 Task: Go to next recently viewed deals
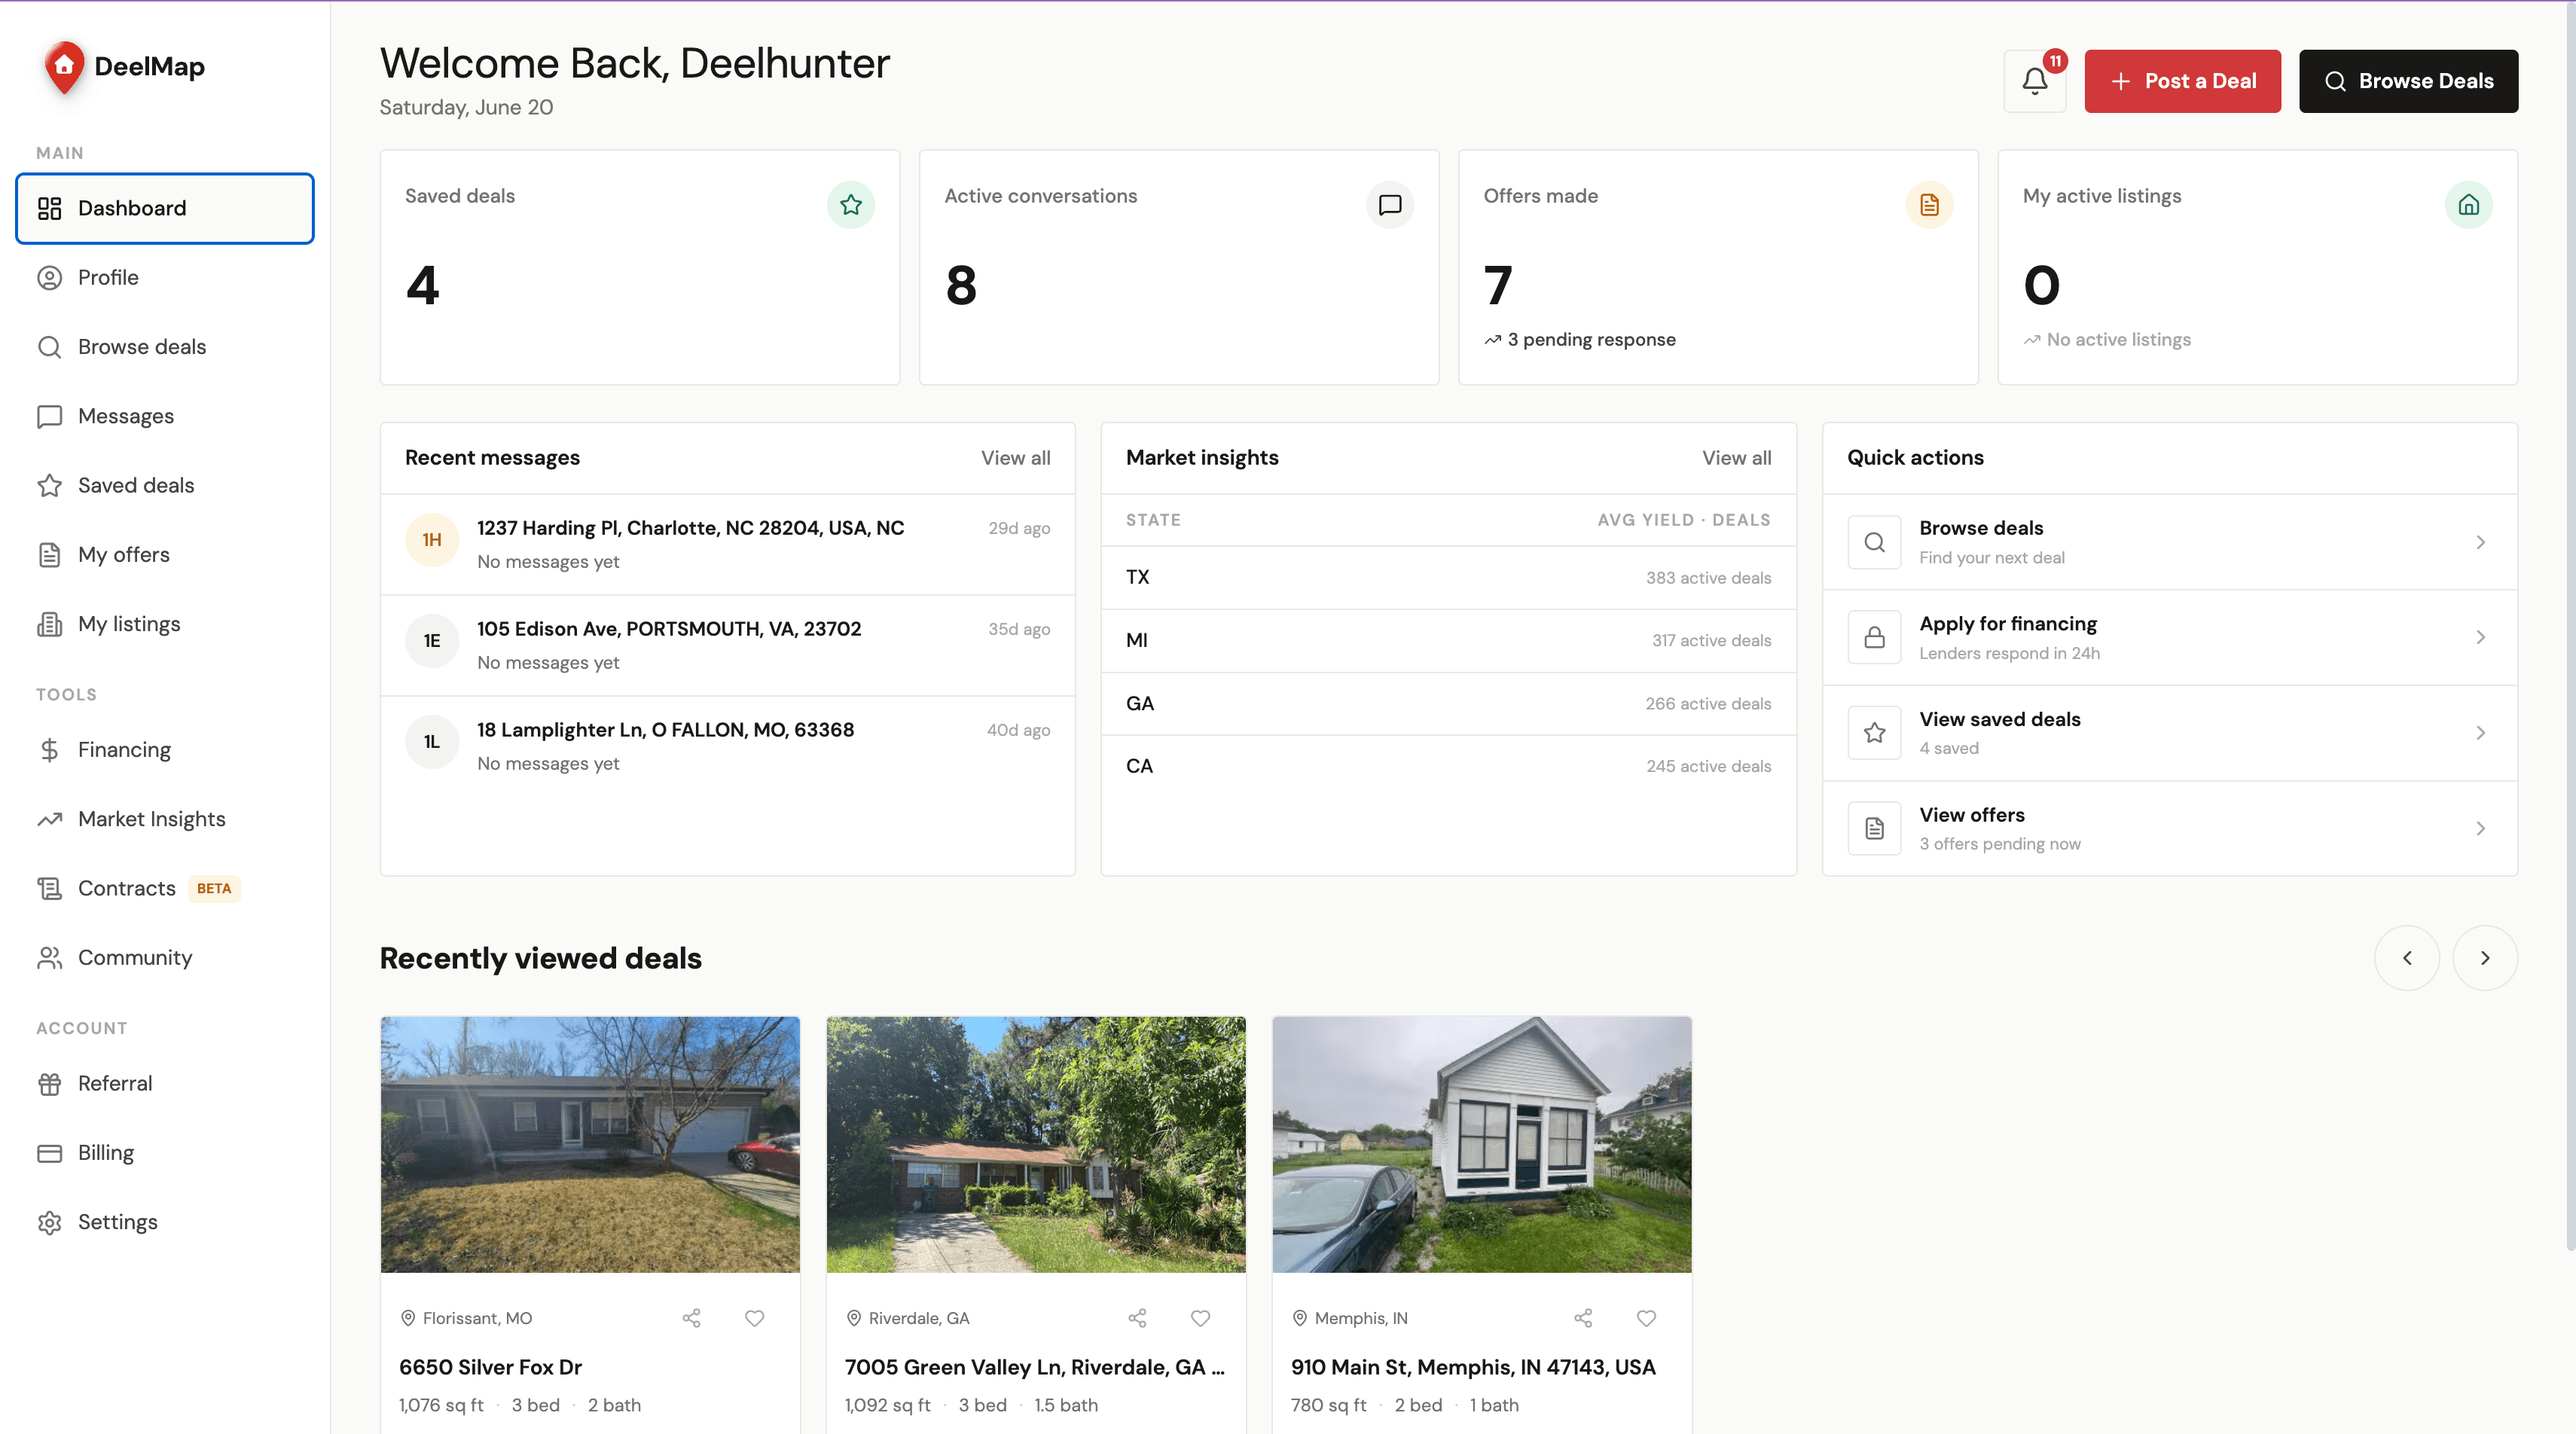(x=2485, y=958)
